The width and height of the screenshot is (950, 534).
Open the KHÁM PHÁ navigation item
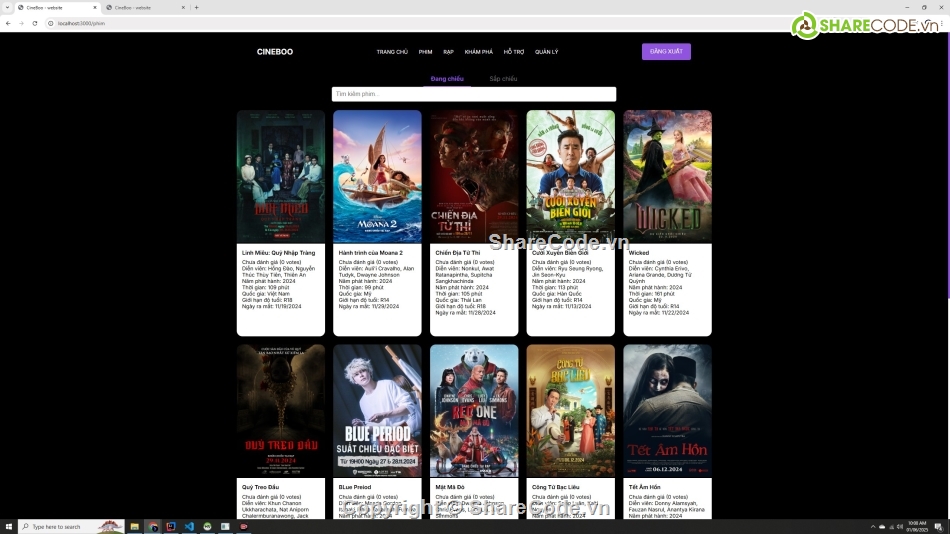click(x=479, y=52)
